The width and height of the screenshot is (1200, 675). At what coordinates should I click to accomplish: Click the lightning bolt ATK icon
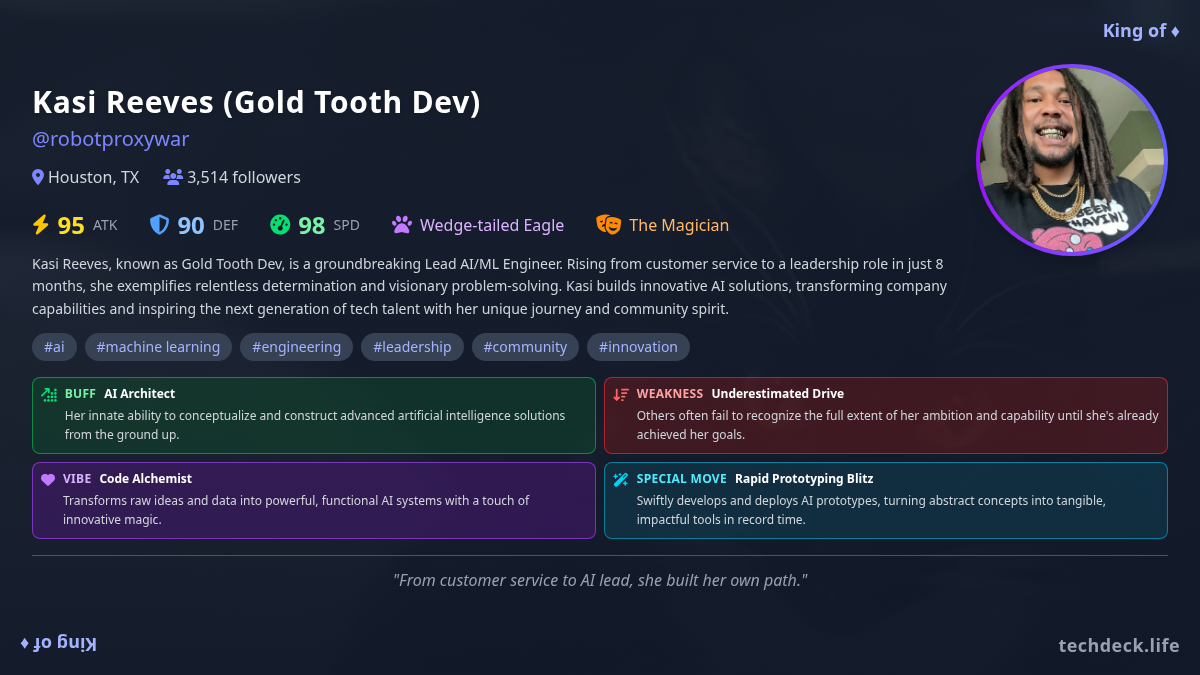click(x=41, y=225)
